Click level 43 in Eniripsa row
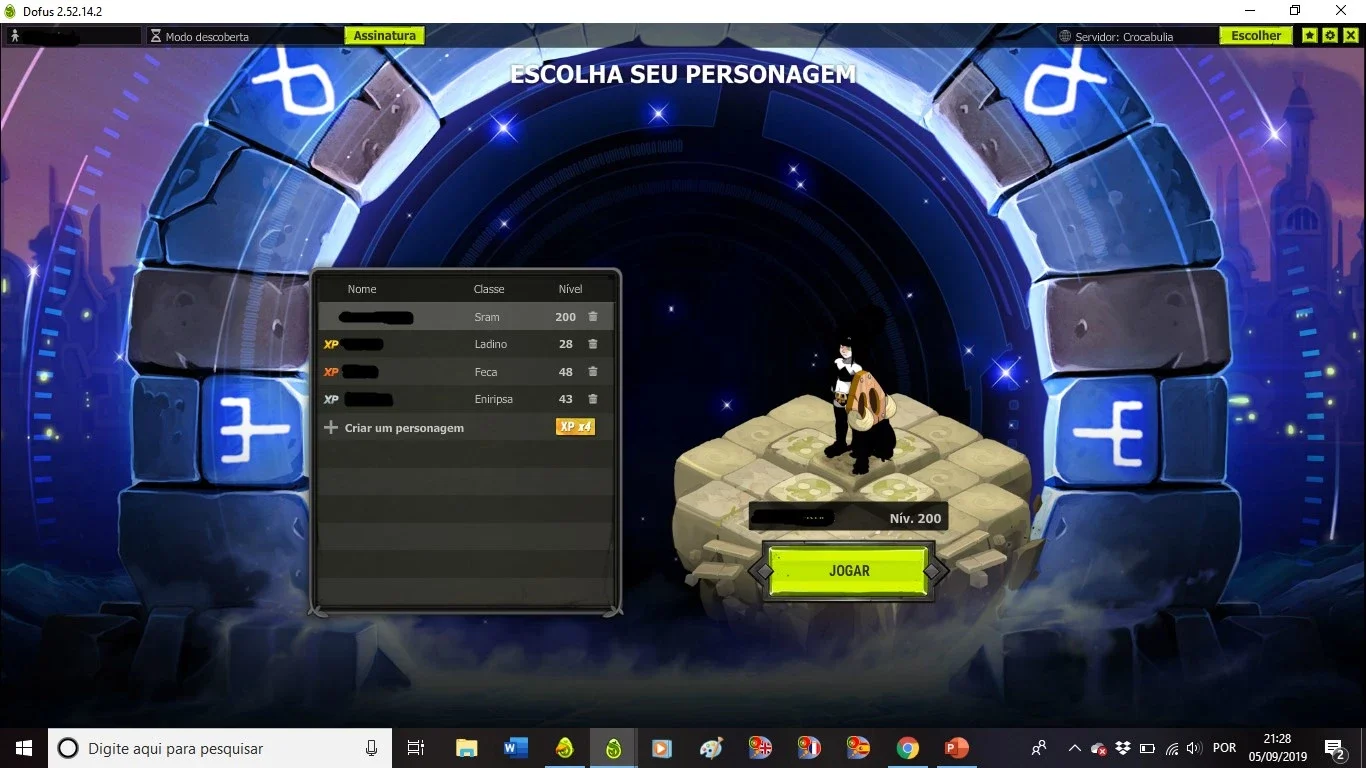The image size is (1366, 768). [566, 399]
